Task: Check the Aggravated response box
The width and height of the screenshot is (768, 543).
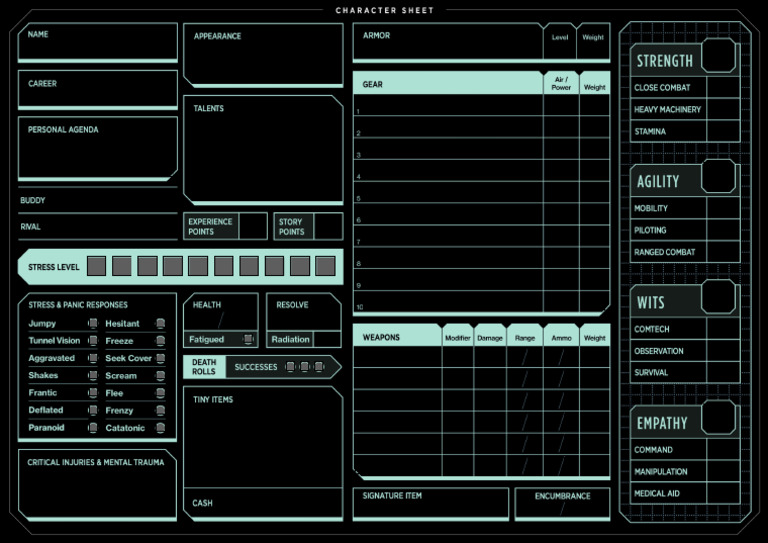Action: point(93,358)
